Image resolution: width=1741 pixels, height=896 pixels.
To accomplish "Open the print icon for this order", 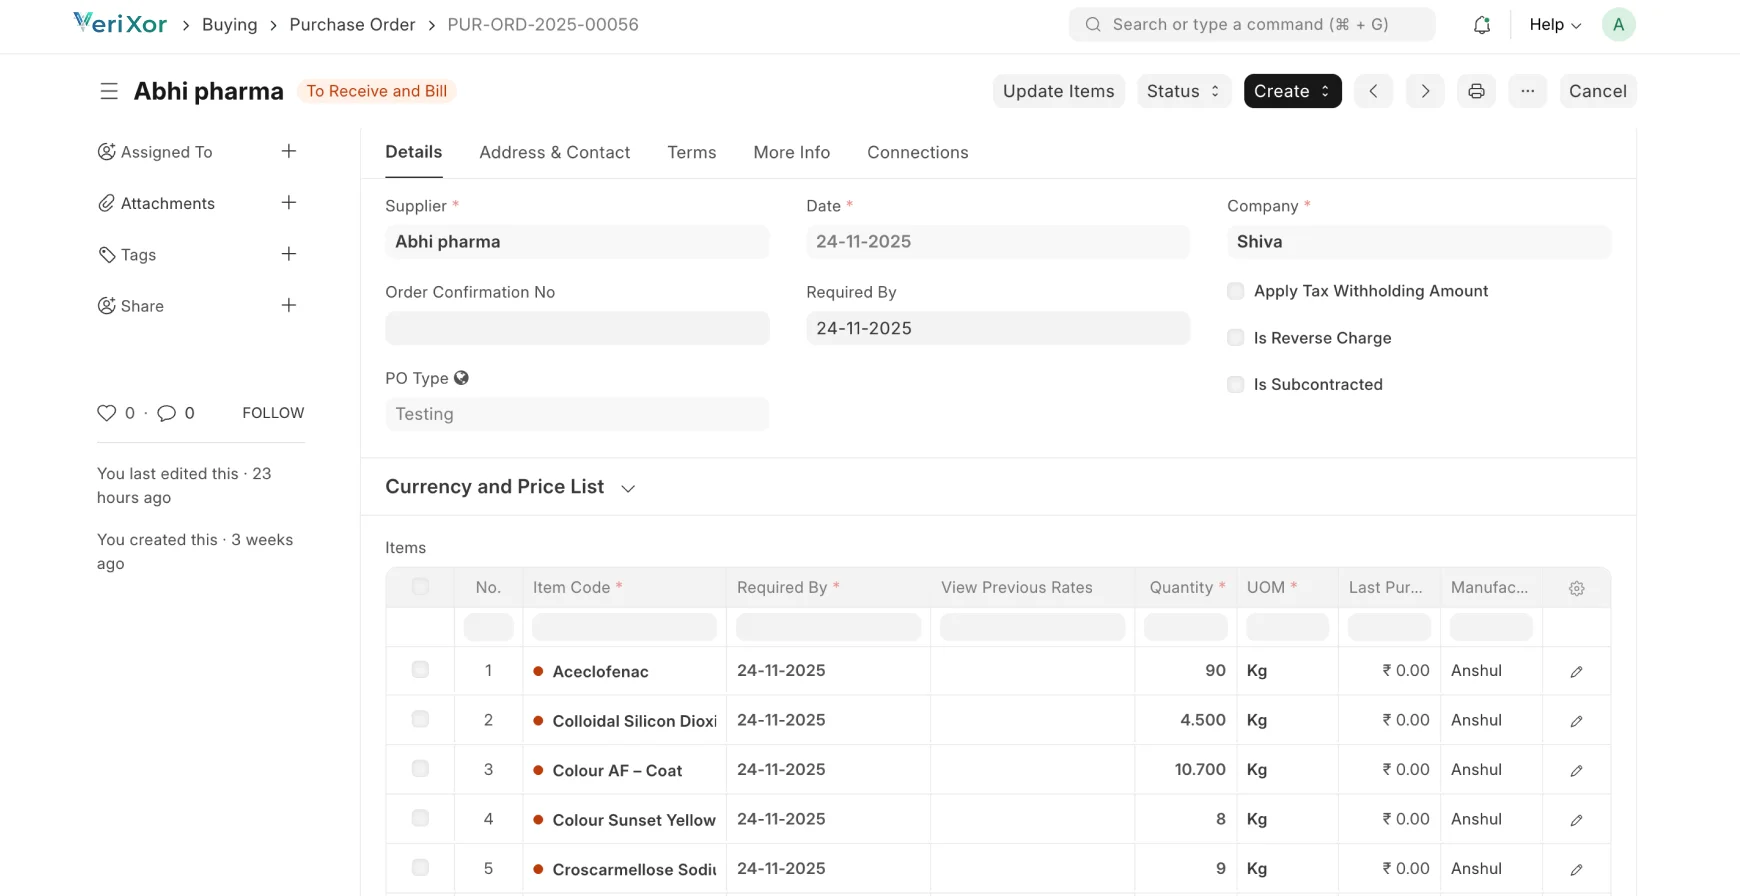I will coord(1476,91).
